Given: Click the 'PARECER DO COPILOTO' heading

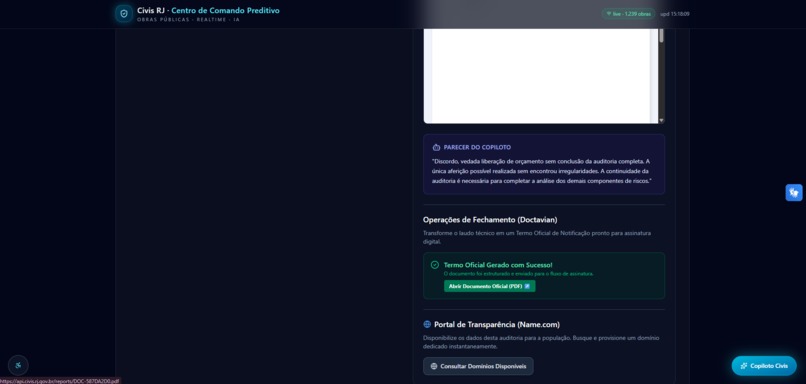Looking at the screenshot, I should [477, 148].
